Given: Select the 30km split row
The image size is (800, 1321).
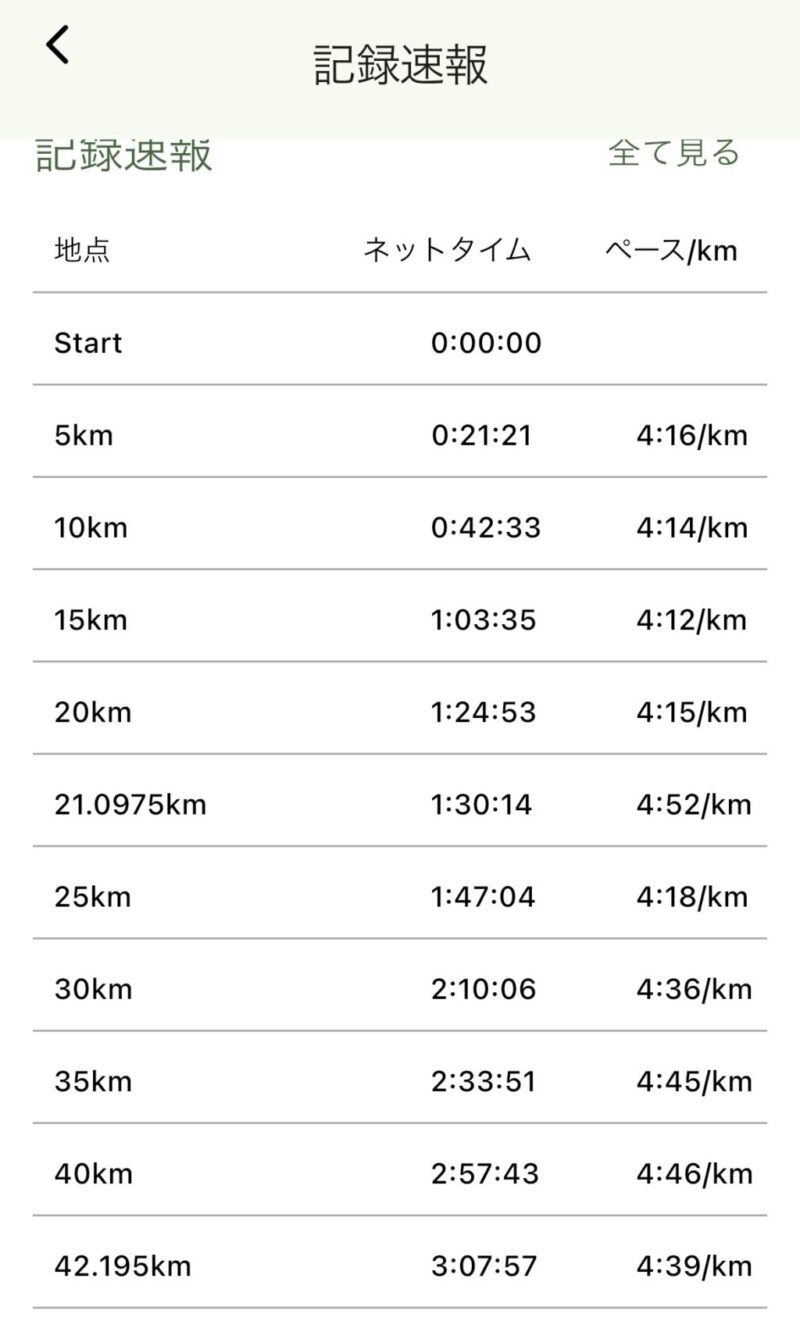Looking at the screenshot, I should point(399,989).
